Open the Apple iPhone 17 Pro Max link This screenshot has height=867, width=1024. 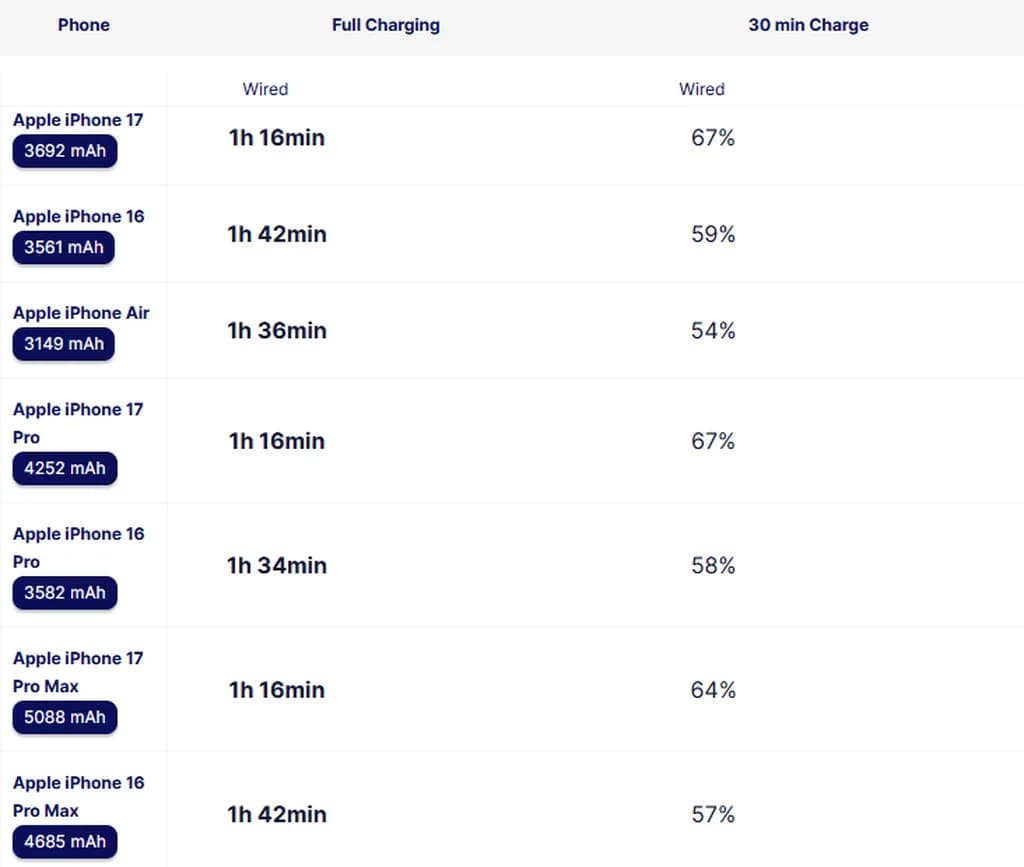78,671
